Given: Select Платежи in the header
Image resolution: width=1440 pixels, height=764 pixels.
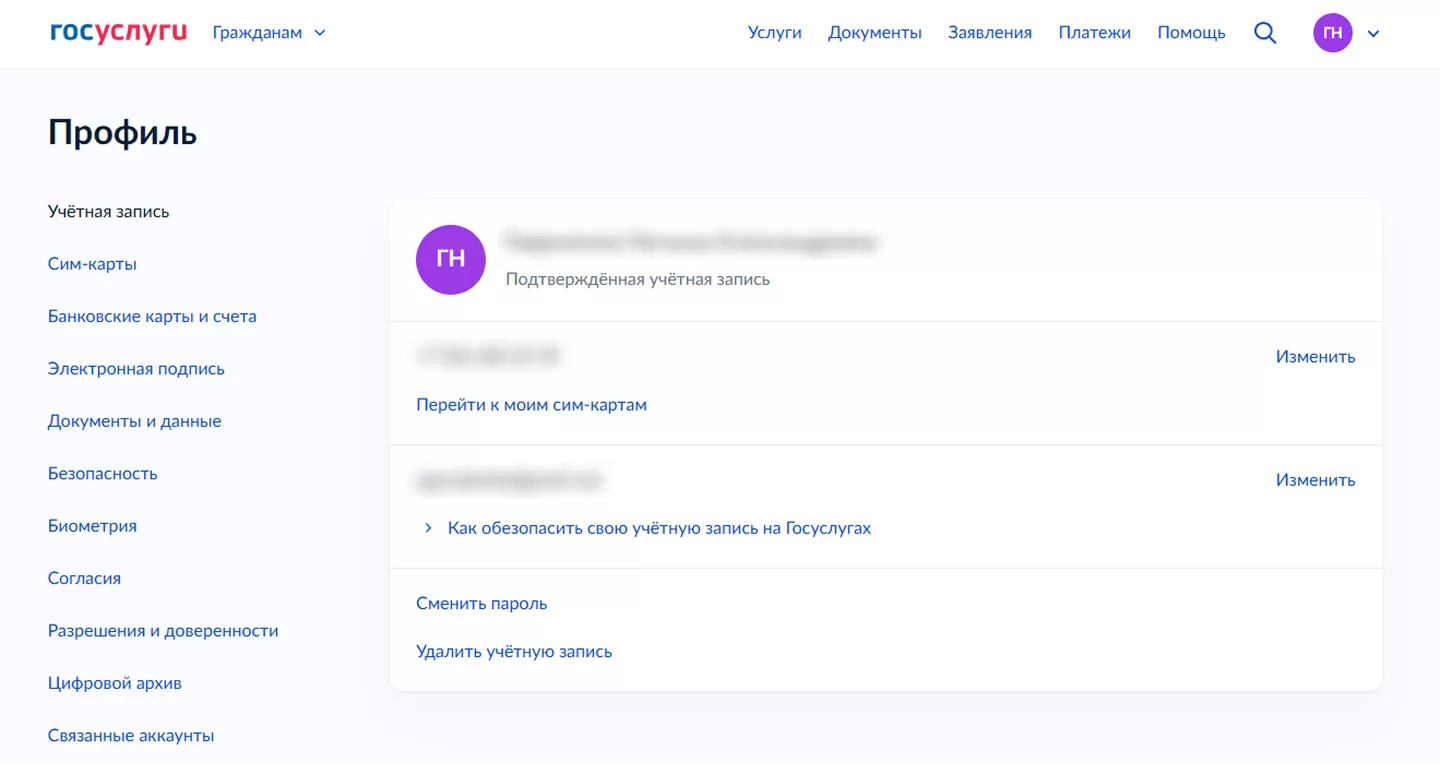Looking at the screenshot, I should pyautogui.click(x=1095, y=33).
